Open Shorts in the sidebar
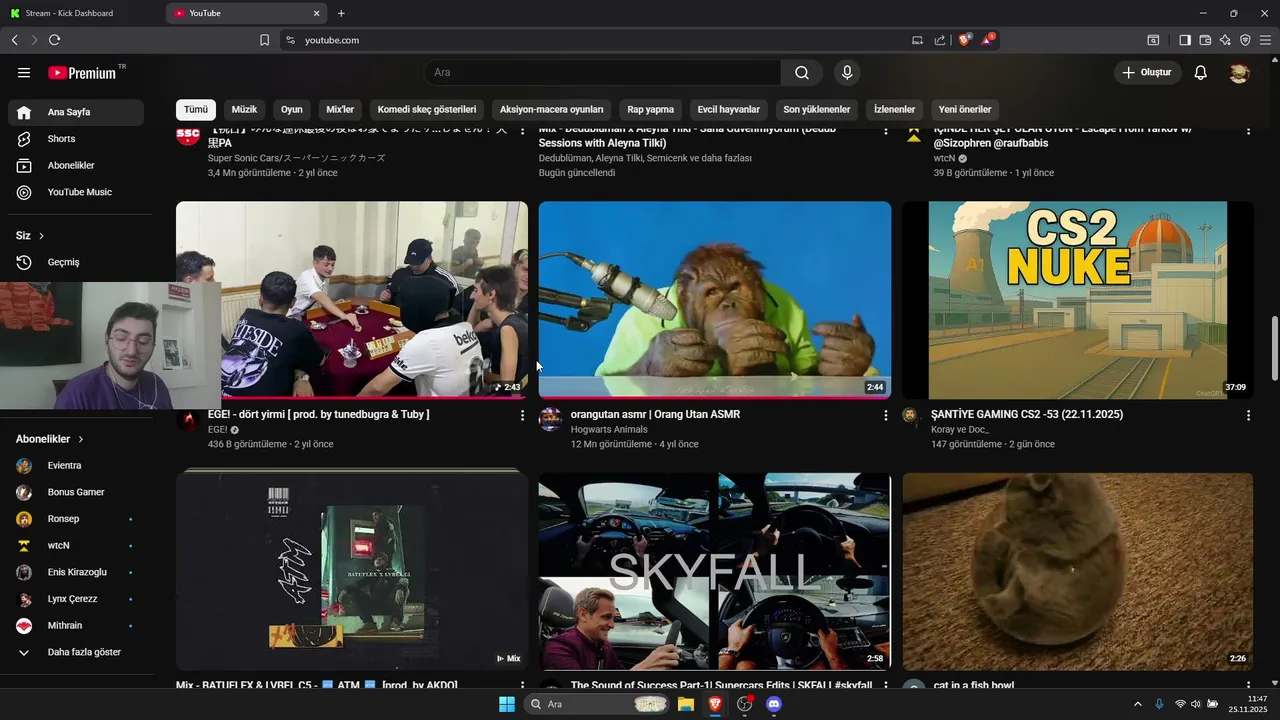Viewport: 1280px width, 720px height. click(x=76, y=139)
